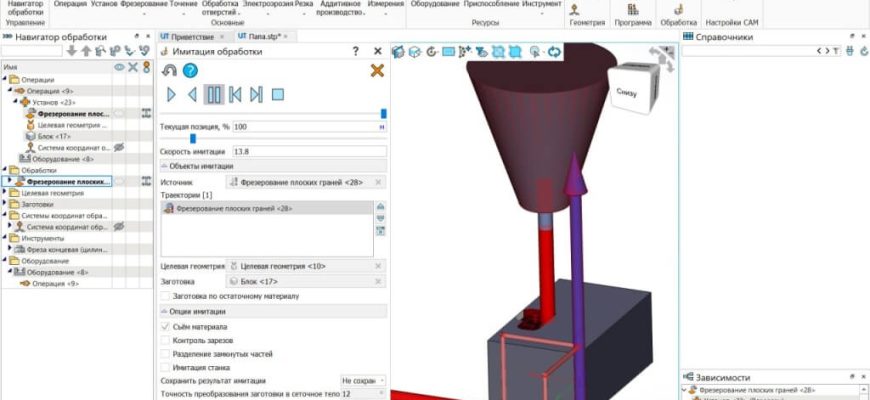Click the undo arrow in simulation dialog
Viewport: 870px width, 400px height.
[x=169, y=70]
